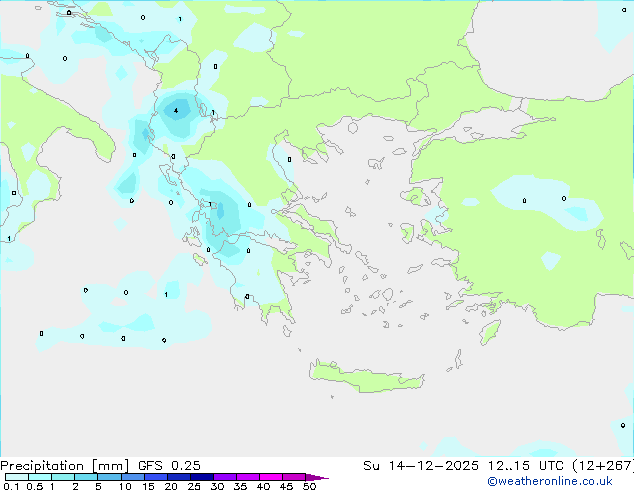Pick the 5–10 mm blue legend swatch
This screenshot has height=490, width=634.
click(x=110, y=478)
